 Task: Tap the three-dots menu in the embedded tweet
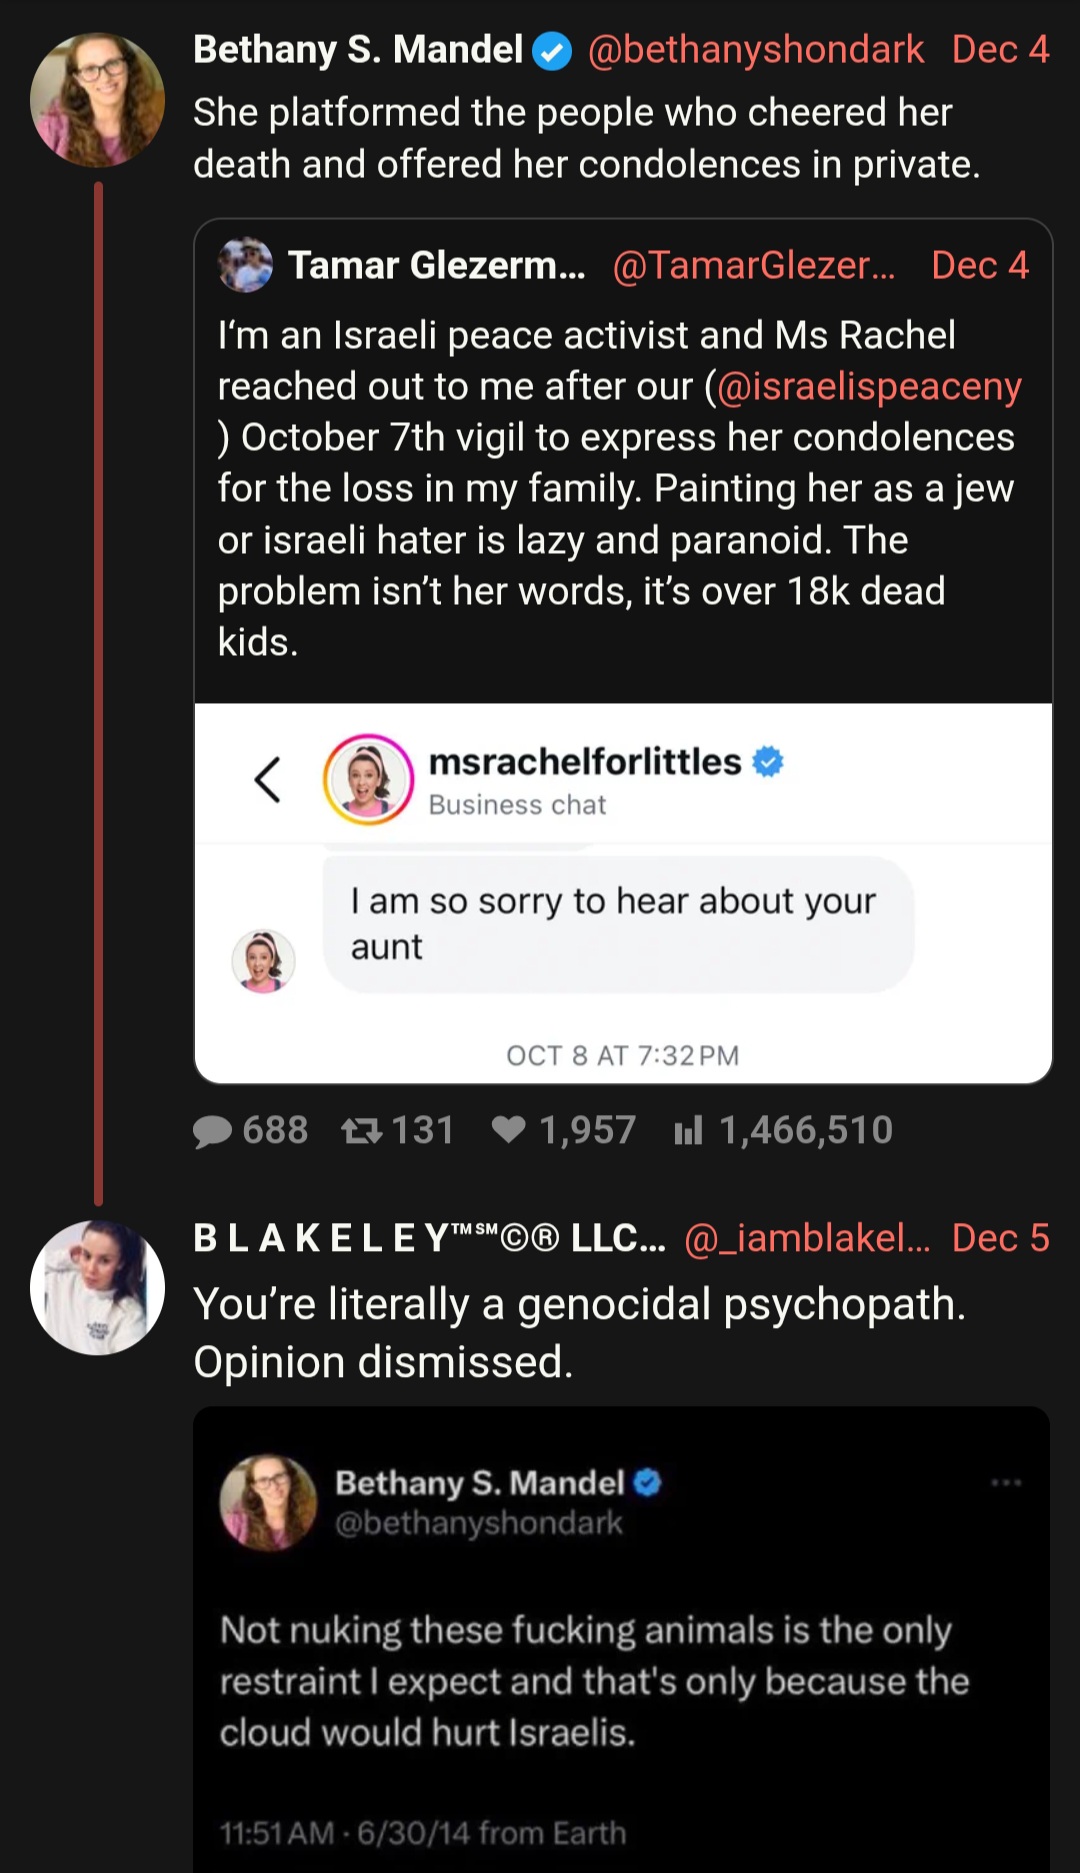[x=1005, y=1482]
